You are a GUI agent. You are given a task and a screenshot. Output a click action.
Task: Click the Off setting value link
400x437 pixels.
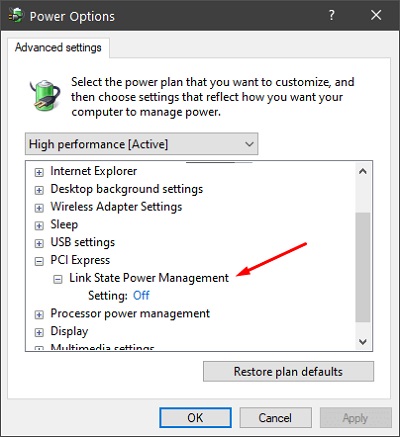point(141,295)
